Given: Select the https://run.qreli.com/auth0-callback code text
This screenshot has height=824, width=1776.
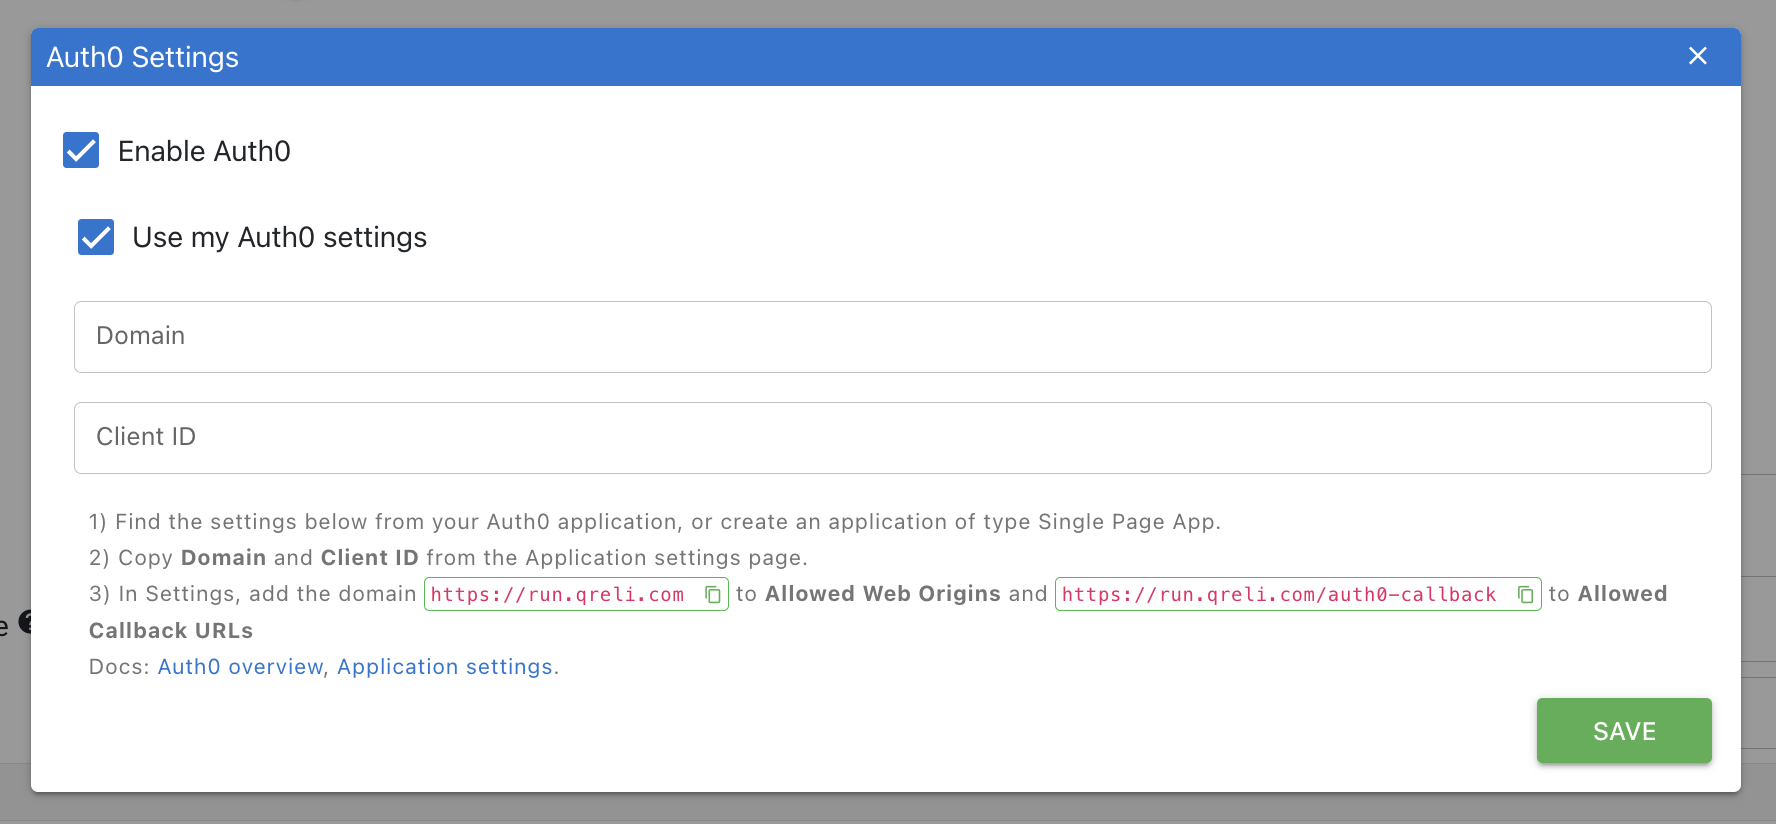Looking at the screenshot, I should pos(1278,595).
